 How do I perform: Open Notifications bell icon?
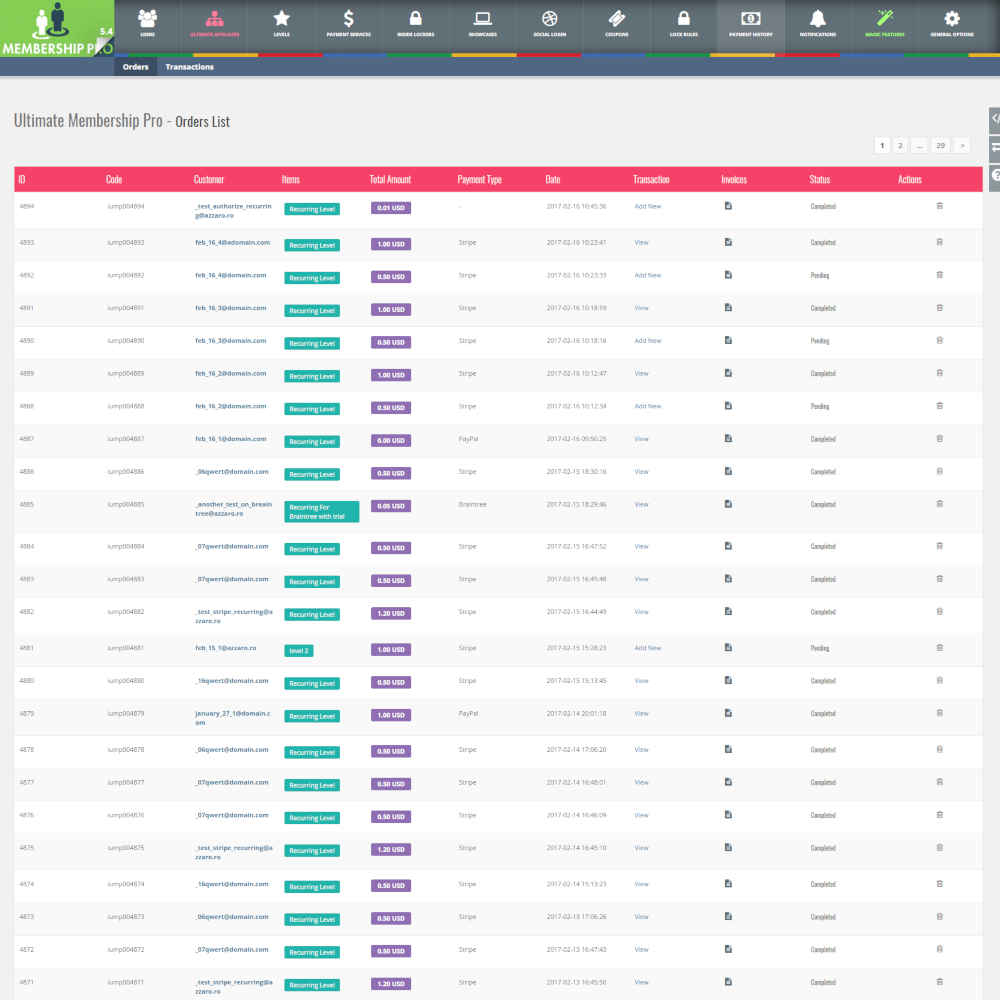[818, 24]
